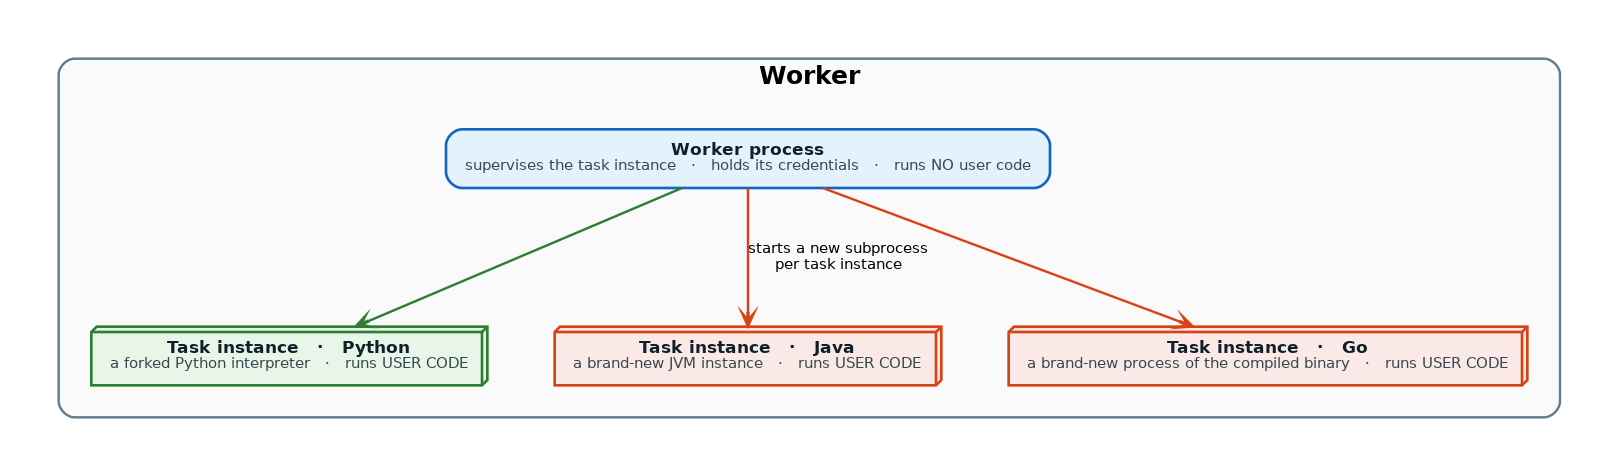Select the blue Worker process node

coord(747,158)
